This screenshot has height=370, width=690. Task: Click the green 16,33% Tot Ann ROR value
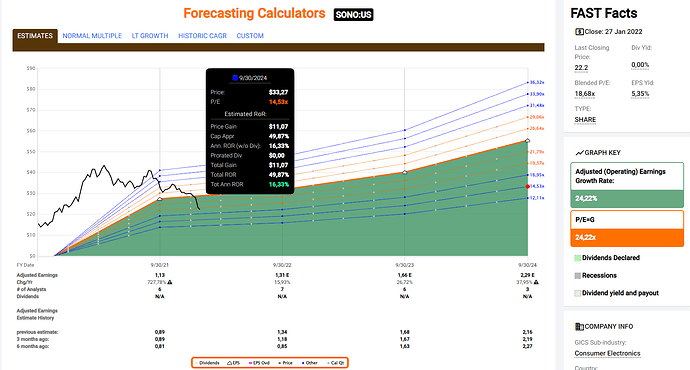[x=279, y=185]
